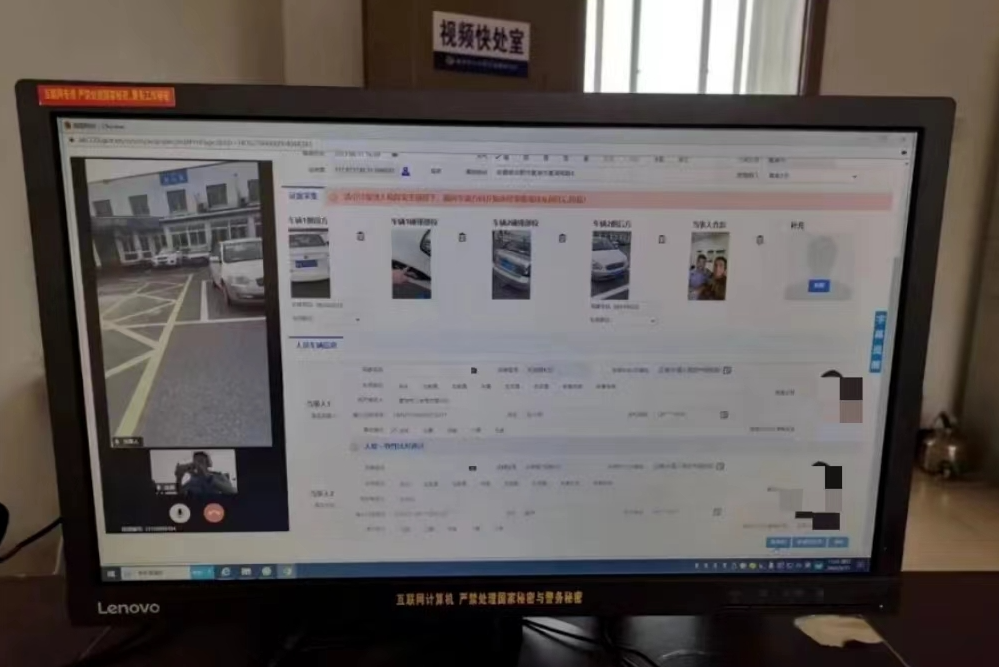Expand dropdown below the white car front photo

tap(622, 320)
